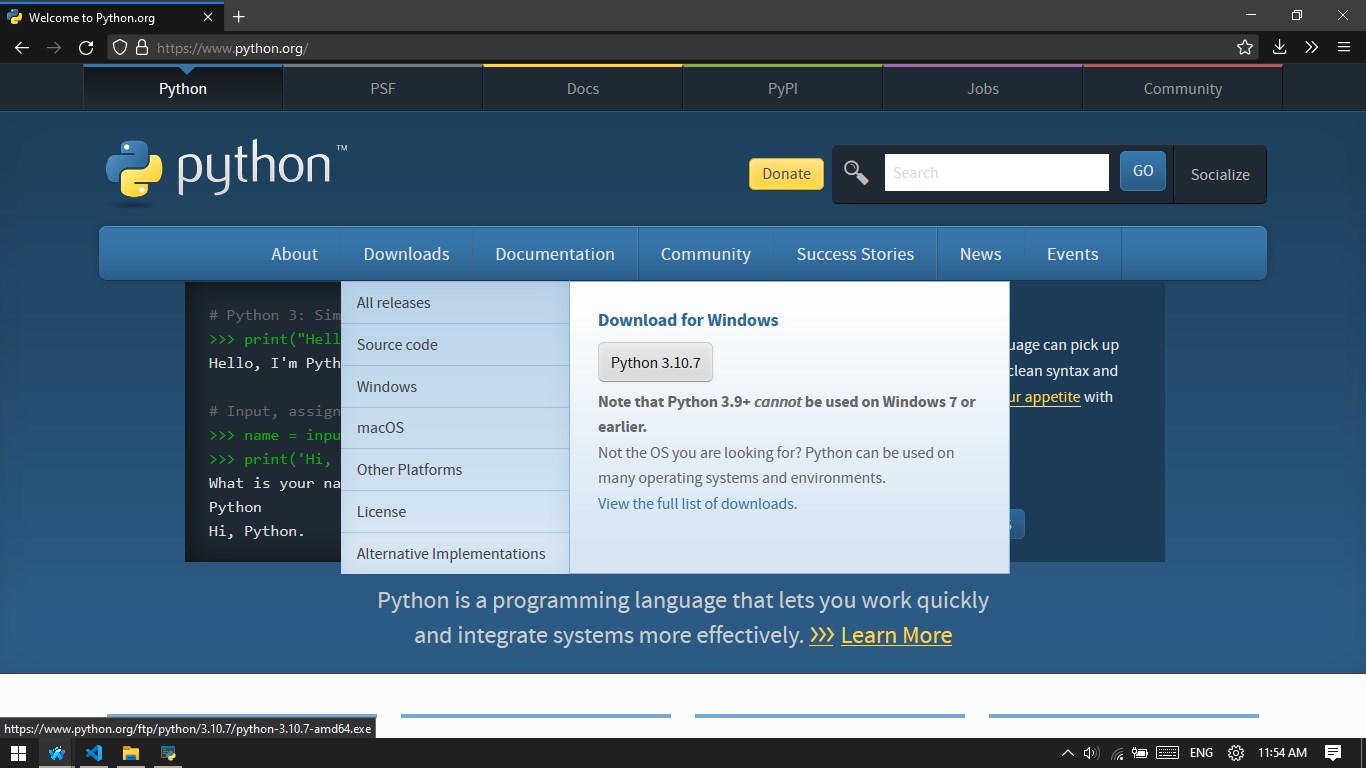Select macOS in Downloads menu
The image size is (1366, 768).
455,428
